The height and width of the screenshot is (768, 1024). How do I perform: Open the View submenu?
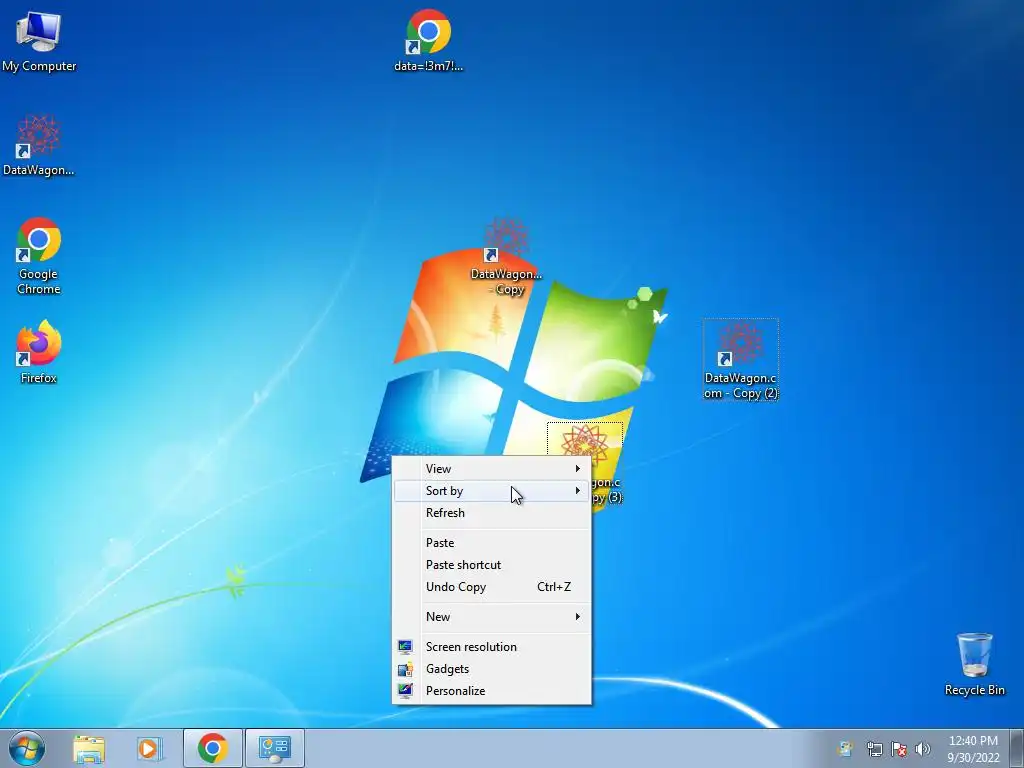tap(491, 469)
